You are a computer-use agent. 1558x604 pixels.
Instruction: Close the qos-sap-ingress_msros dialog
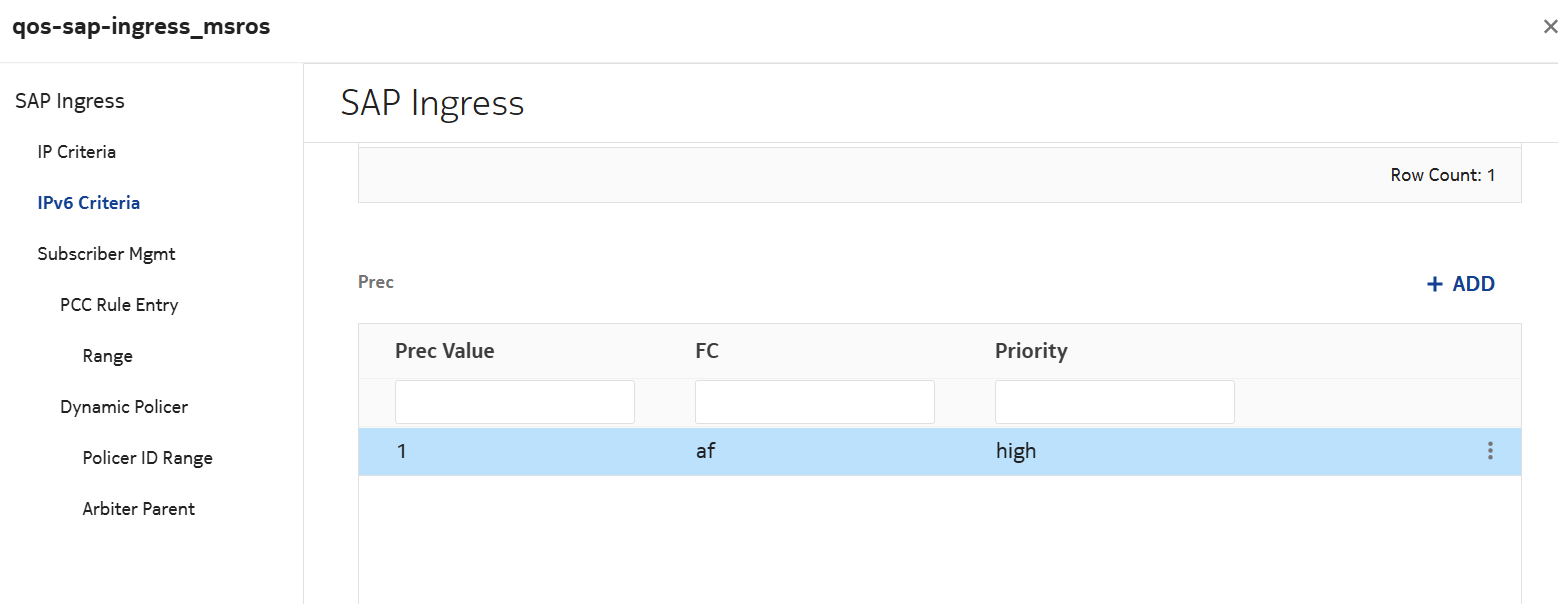[x=1549, y=27]
